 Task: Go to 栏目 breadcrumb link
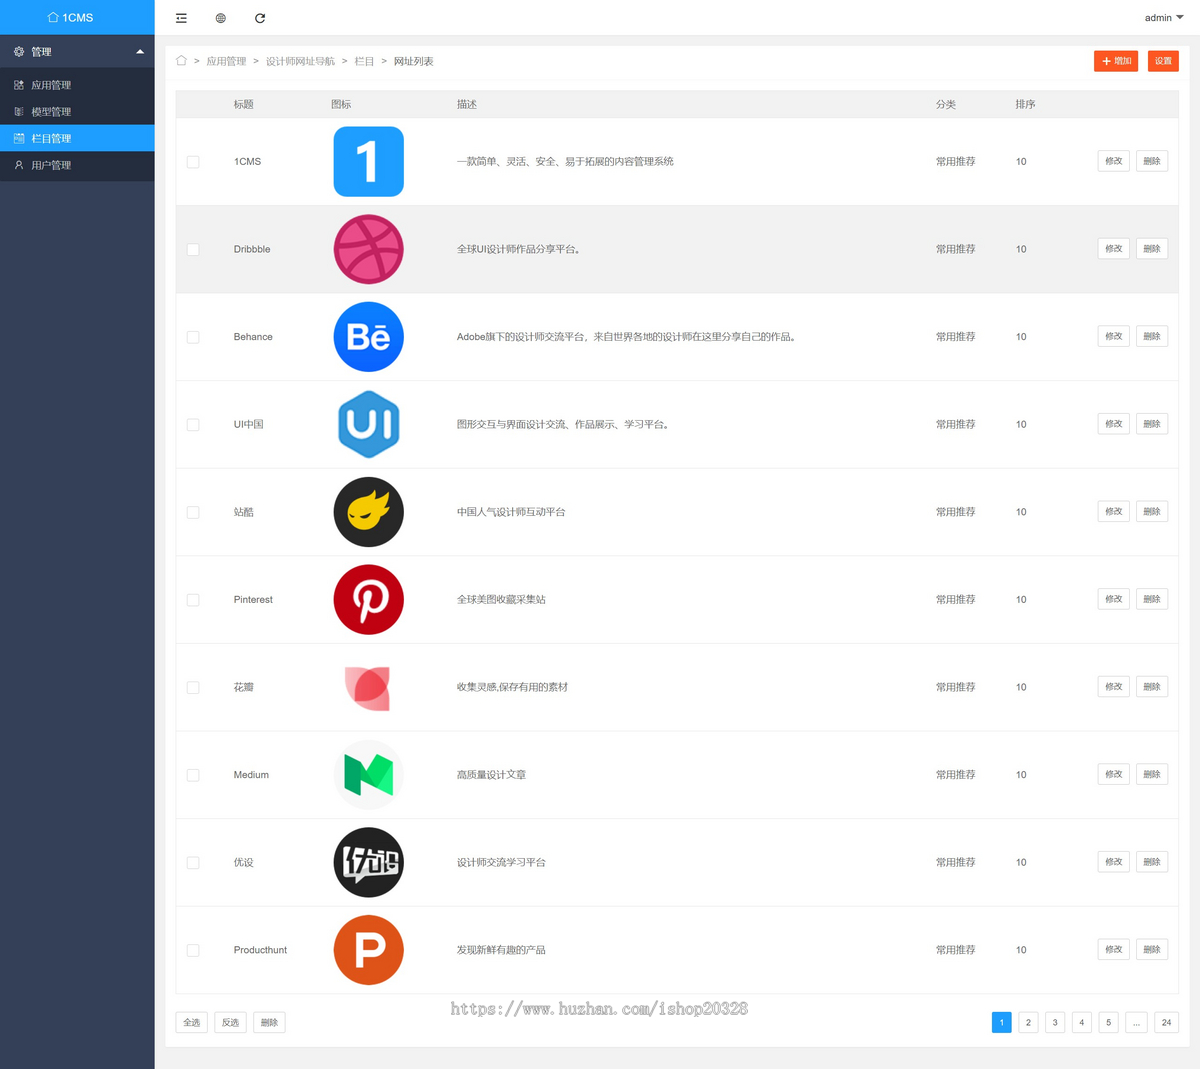click(x=364, y=61)
